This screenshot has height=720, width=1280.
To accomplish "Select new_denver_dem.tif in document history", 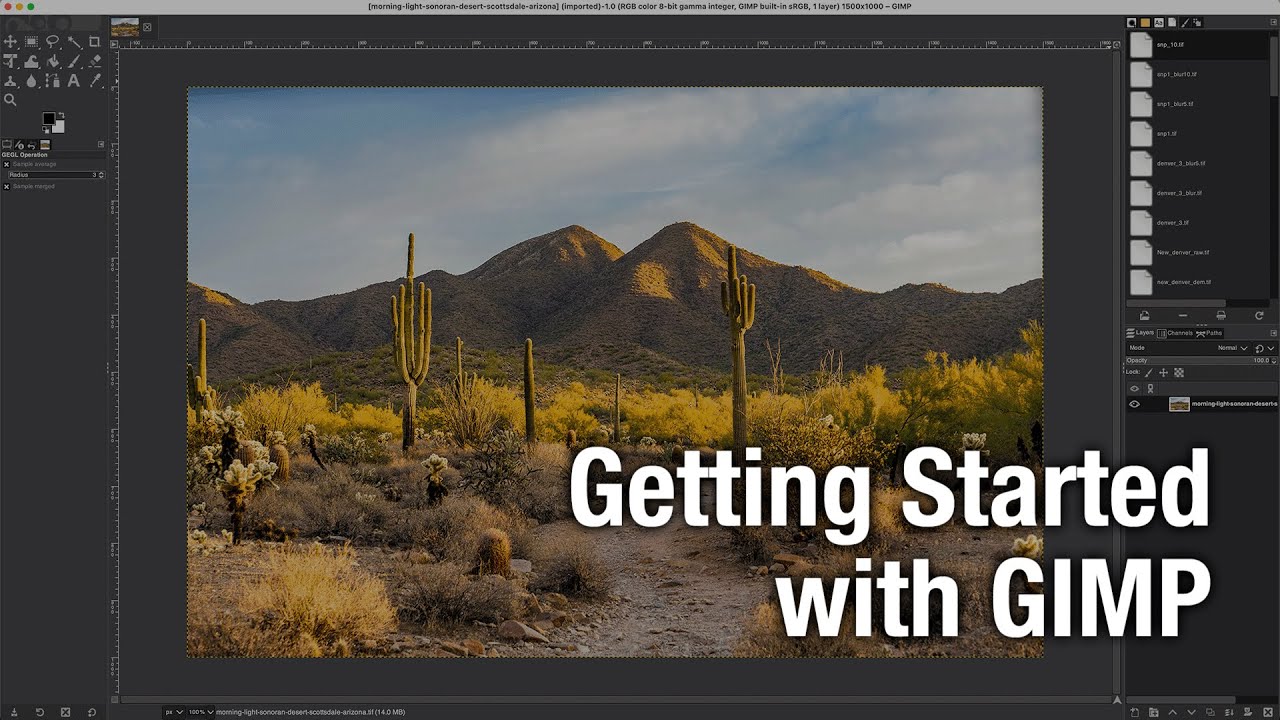I will 1198,282.
